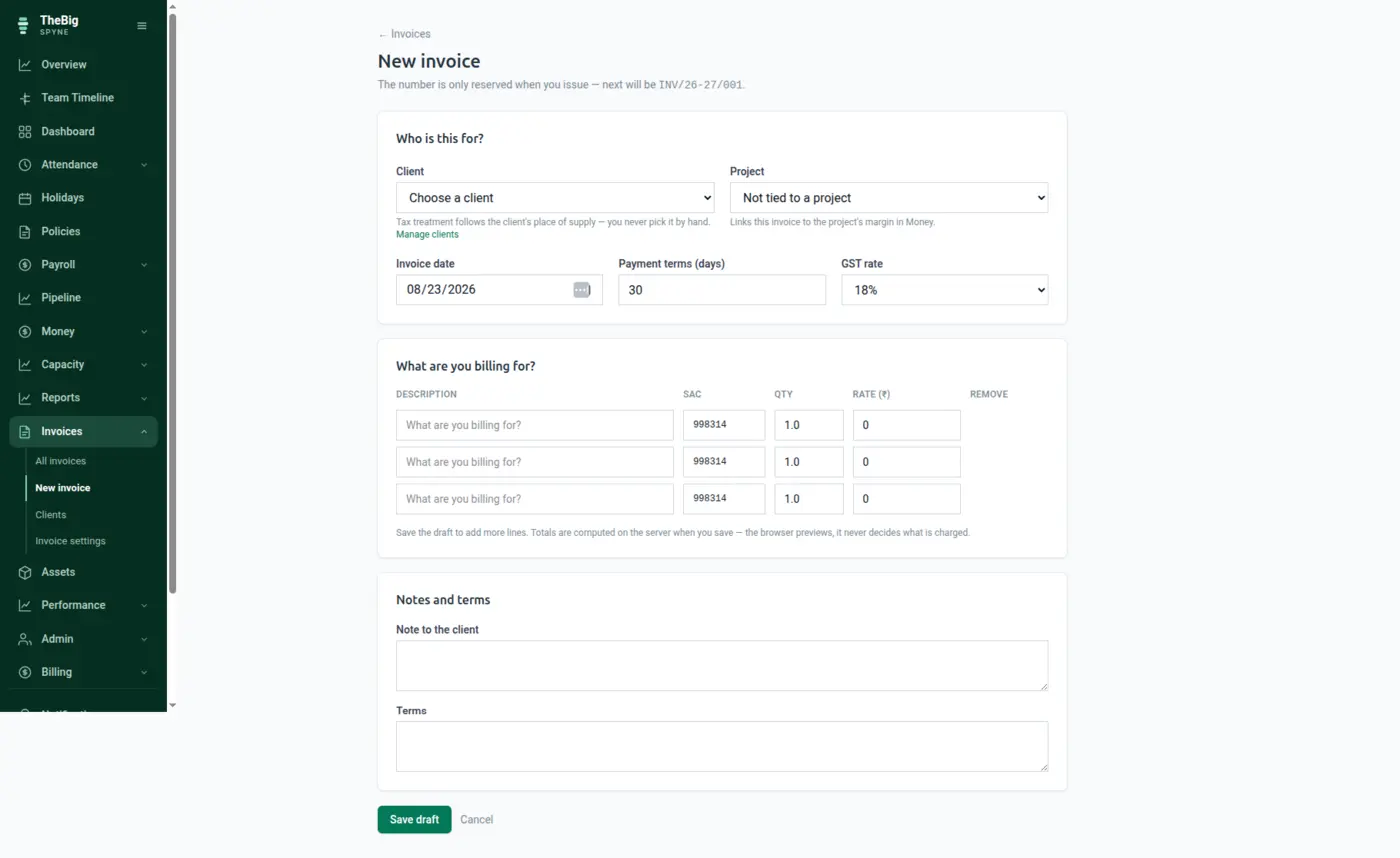Click the Holidays calendar icon
The height and width of the screenshot is (858, 1400).
tap(25, 198)
